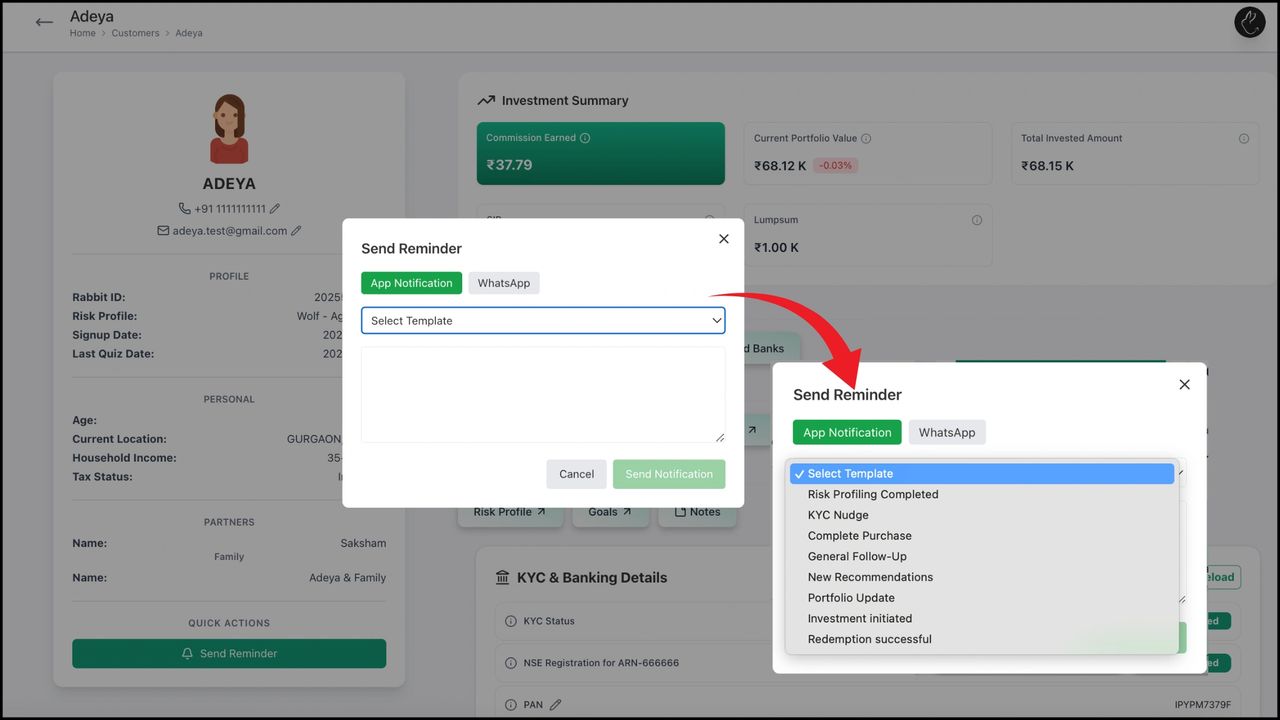Click info icon beside Current Portfolio Value
Viewport: 1280px width, 720px height.
tap(866, 139)
